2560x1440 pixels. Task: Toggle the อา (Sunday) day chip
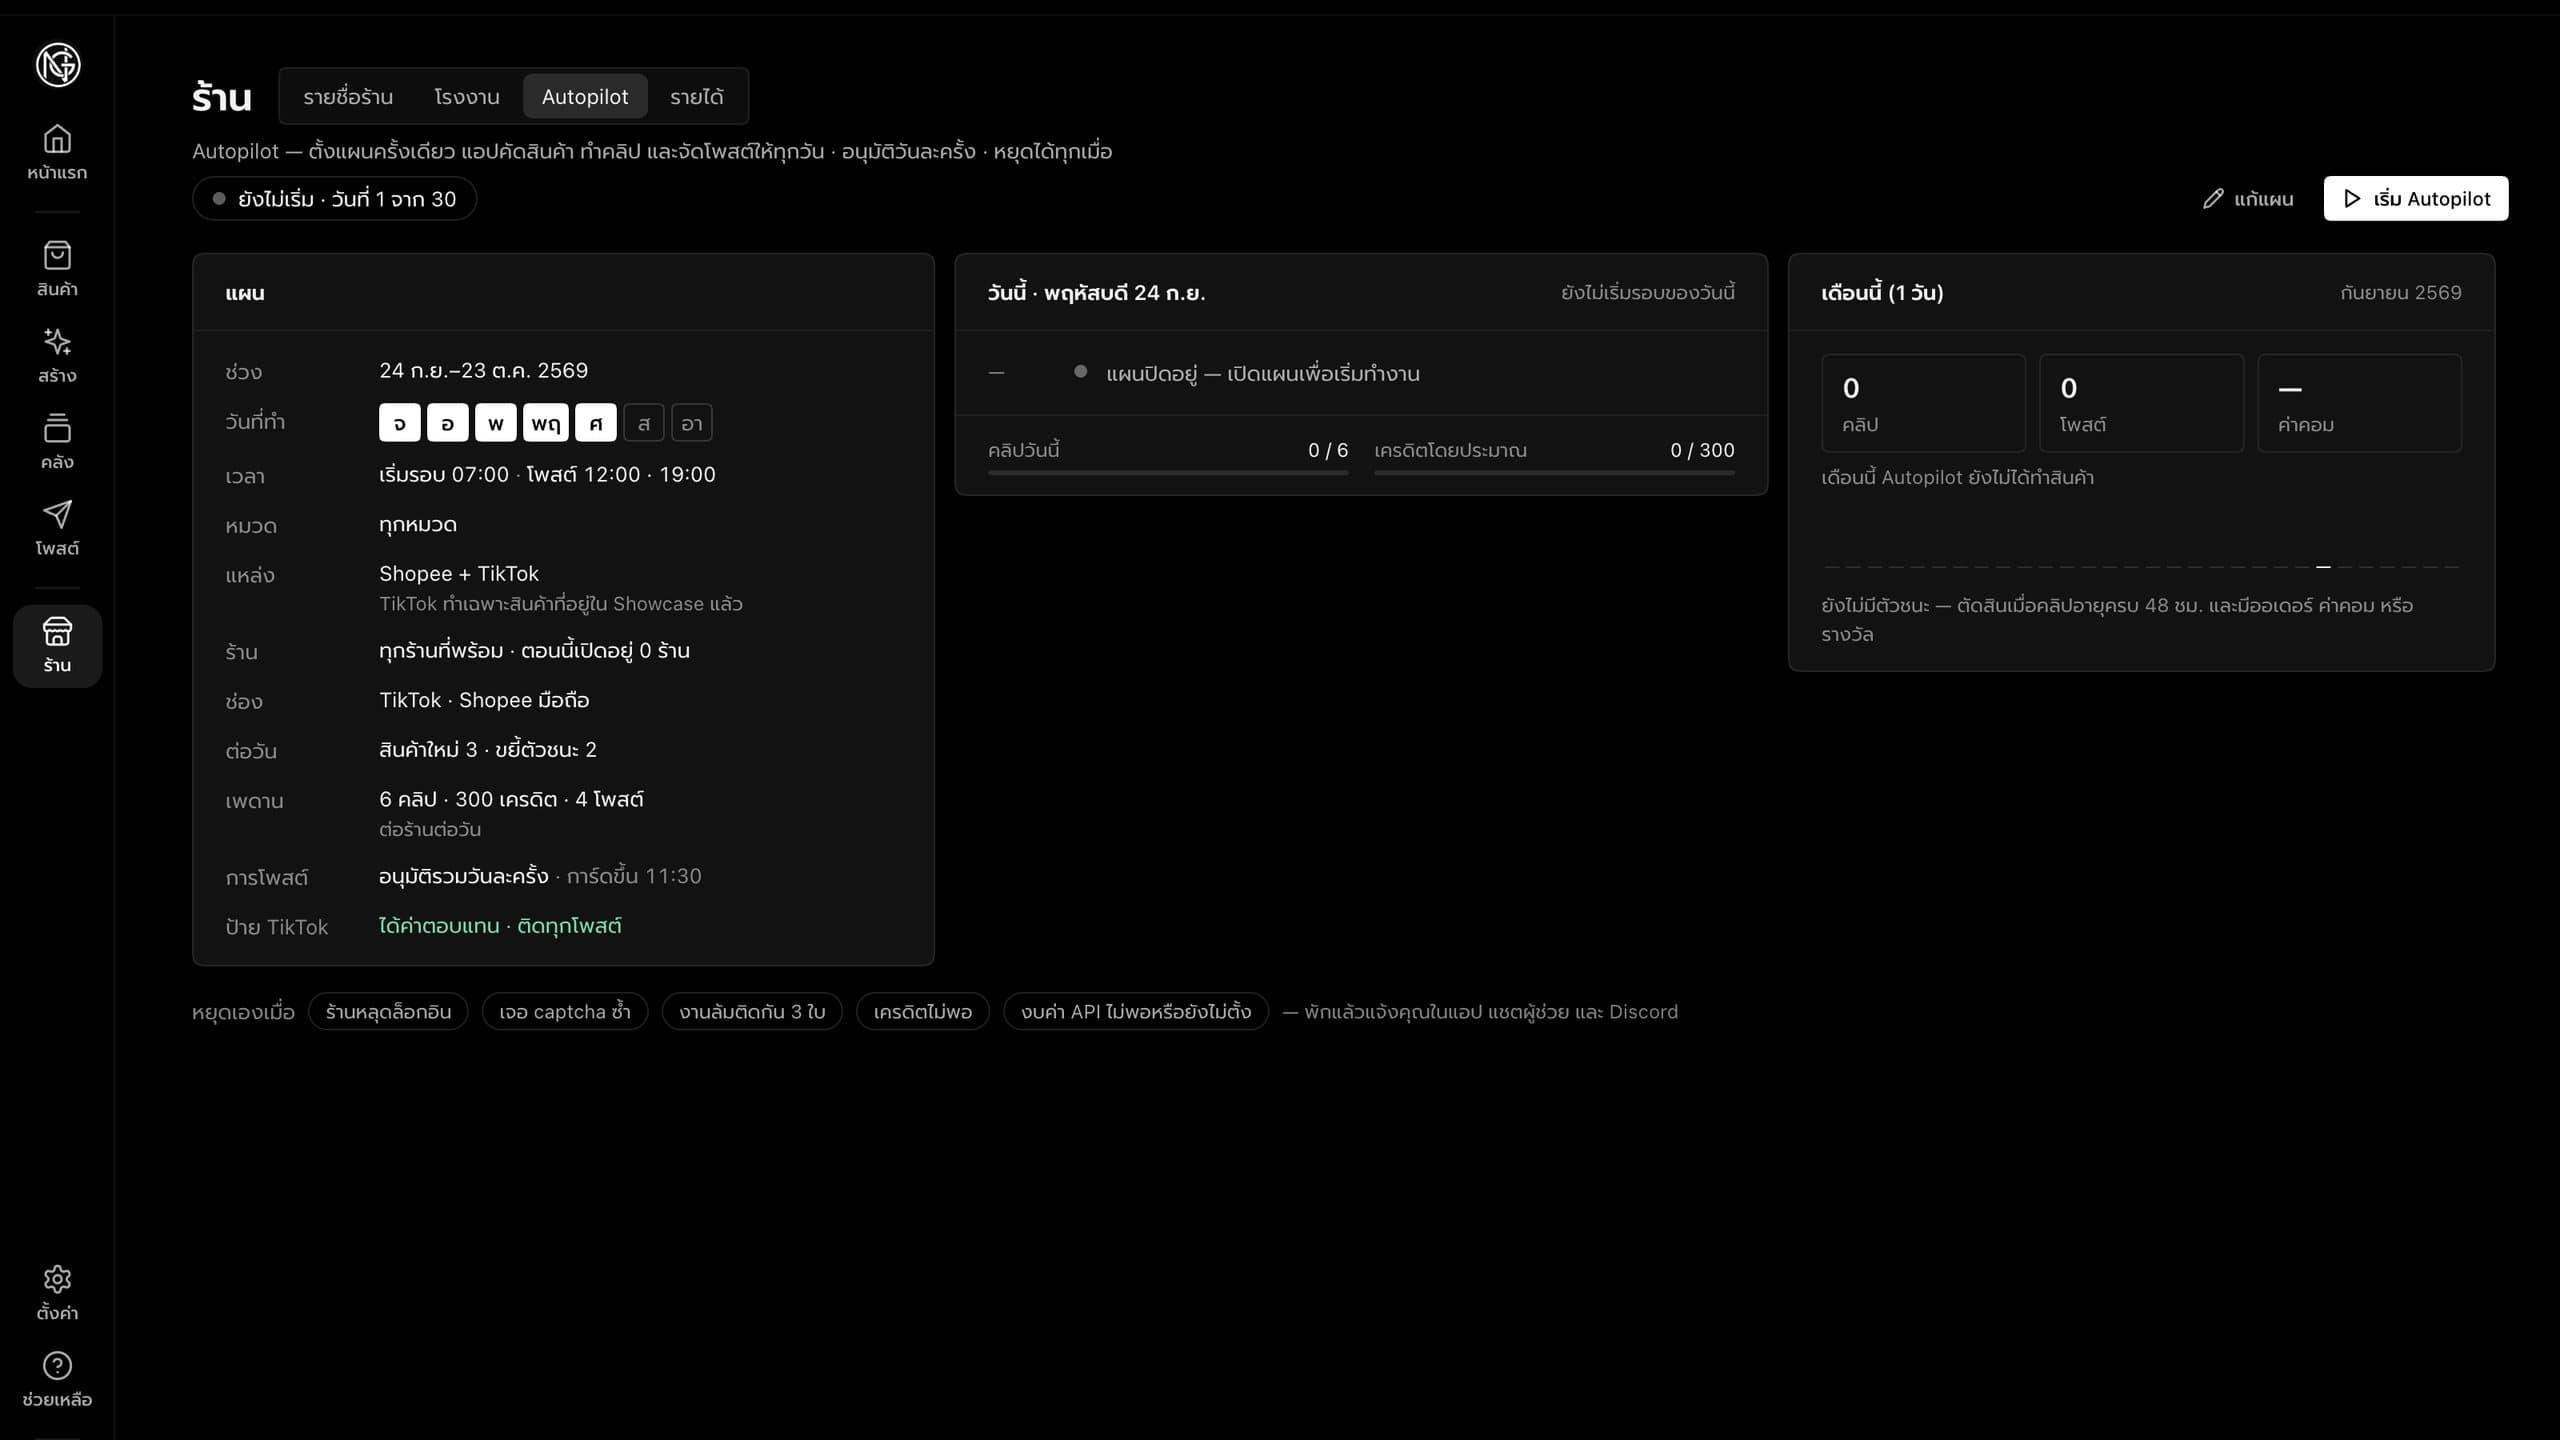pyautogui.click(x=691, y=423)
